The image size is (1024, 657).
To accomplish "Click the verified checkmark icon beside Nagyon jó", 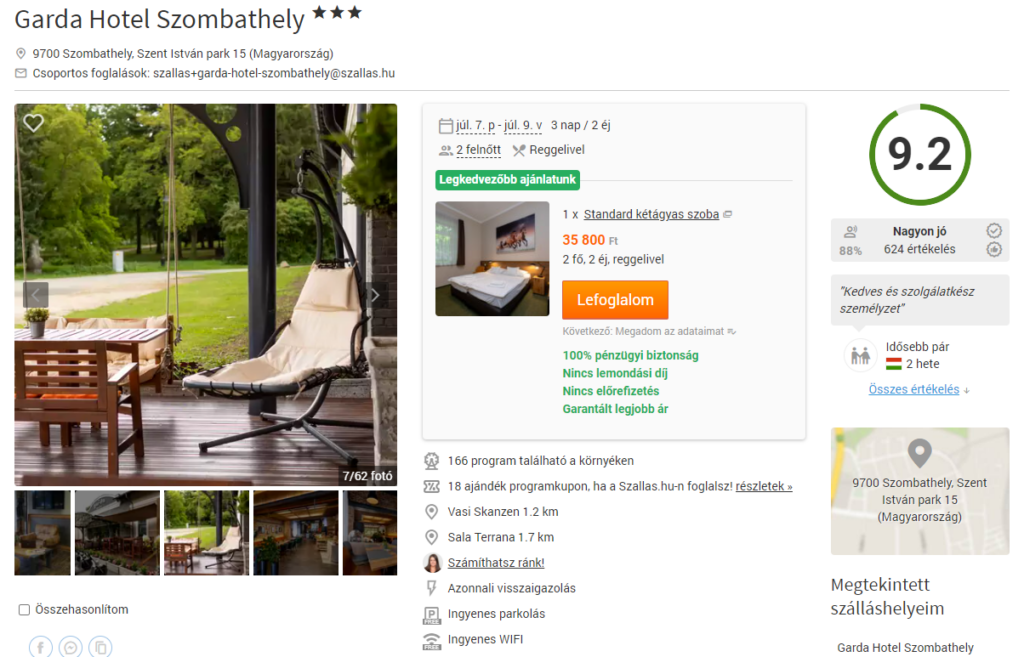I will coord(994,231).
